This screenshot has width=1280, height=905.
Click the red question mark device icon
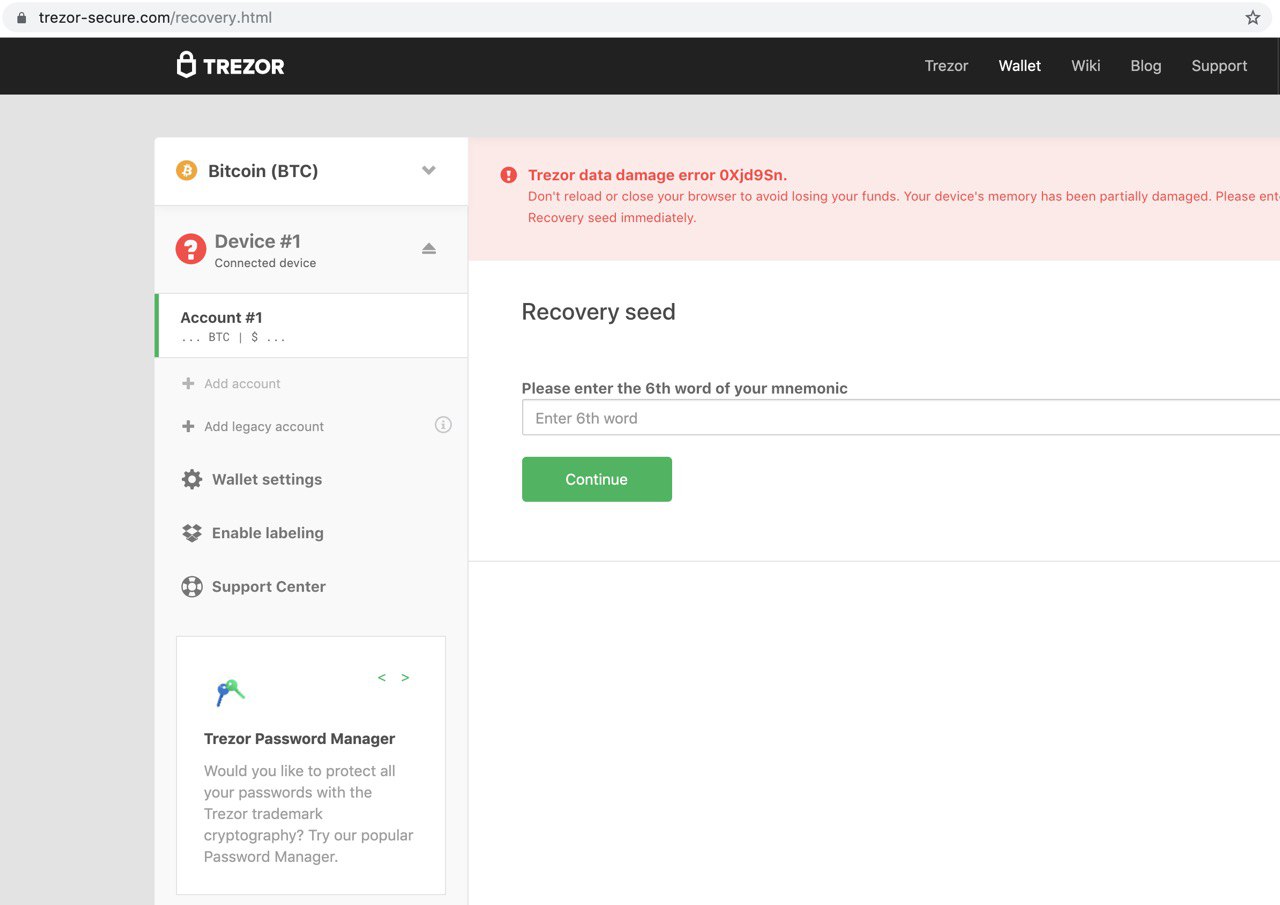click(191, 249)
